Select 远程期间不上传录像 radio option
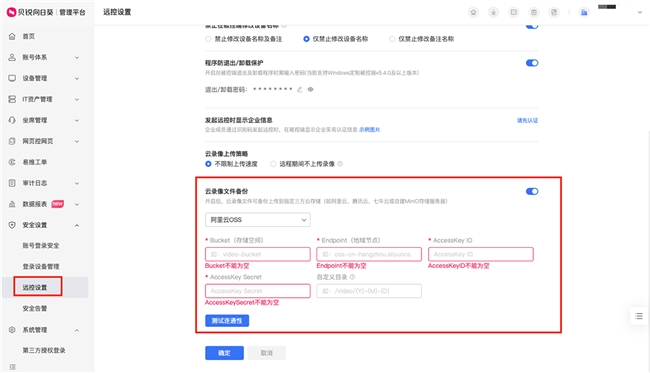 [x=273, y=164]
